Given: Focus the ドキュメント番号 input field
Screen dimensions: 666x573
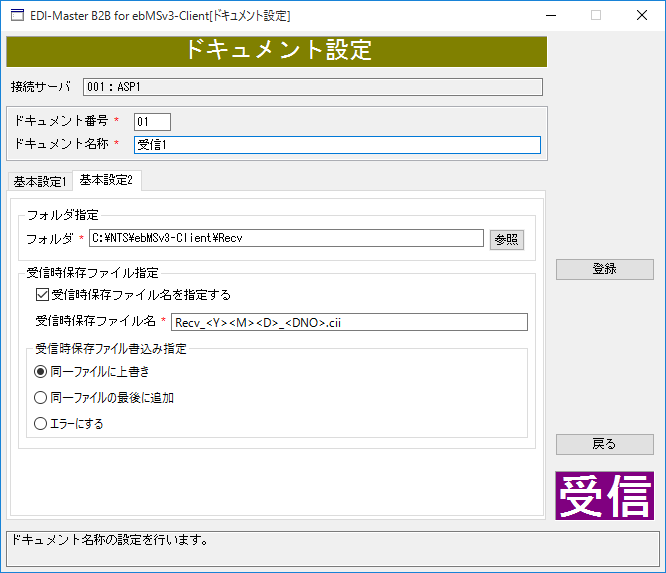Looking at the screenshot, I should (x=152, y=122).
